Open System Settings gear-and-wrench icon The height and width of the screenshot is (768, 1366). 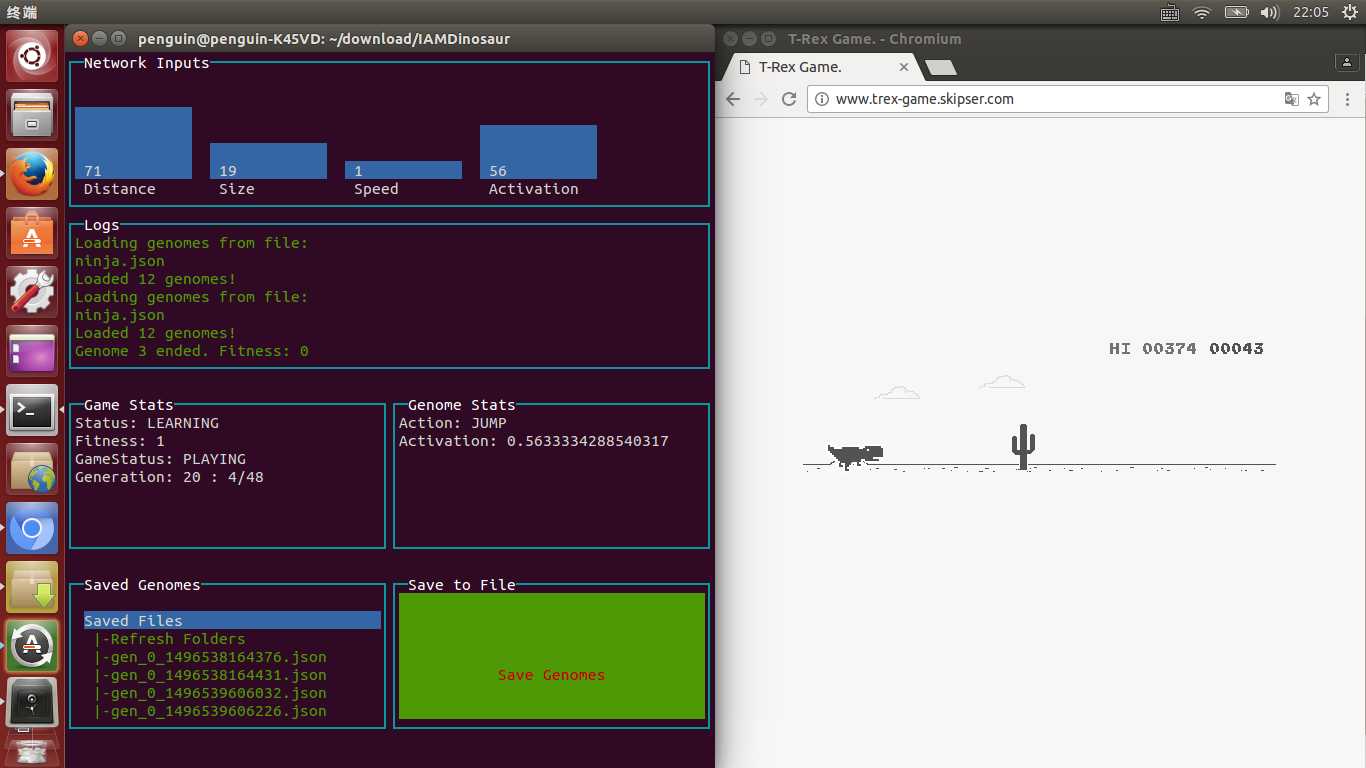tap(32, 292)
